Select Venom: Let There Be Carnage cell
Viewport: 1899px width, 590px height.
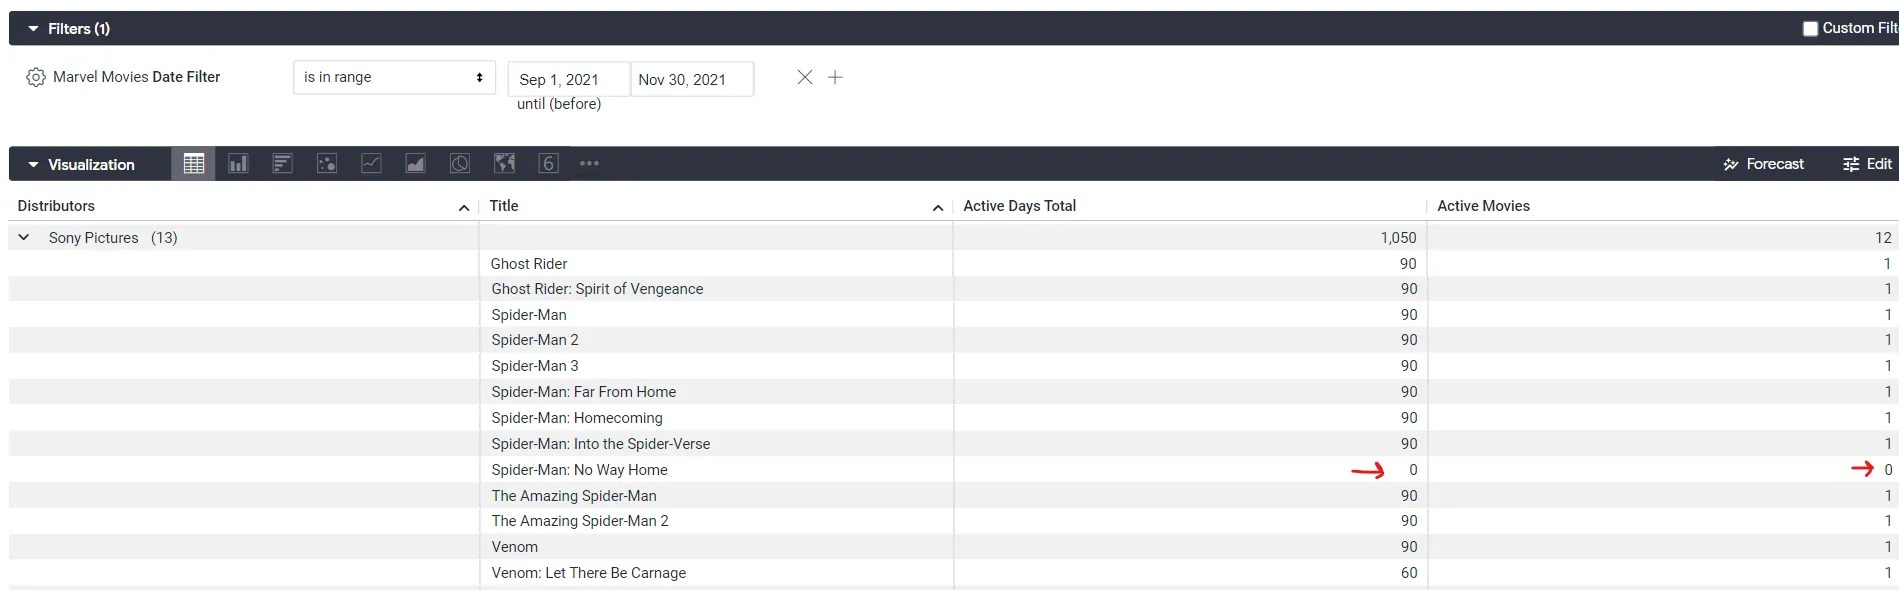click(x=588, y=573)
